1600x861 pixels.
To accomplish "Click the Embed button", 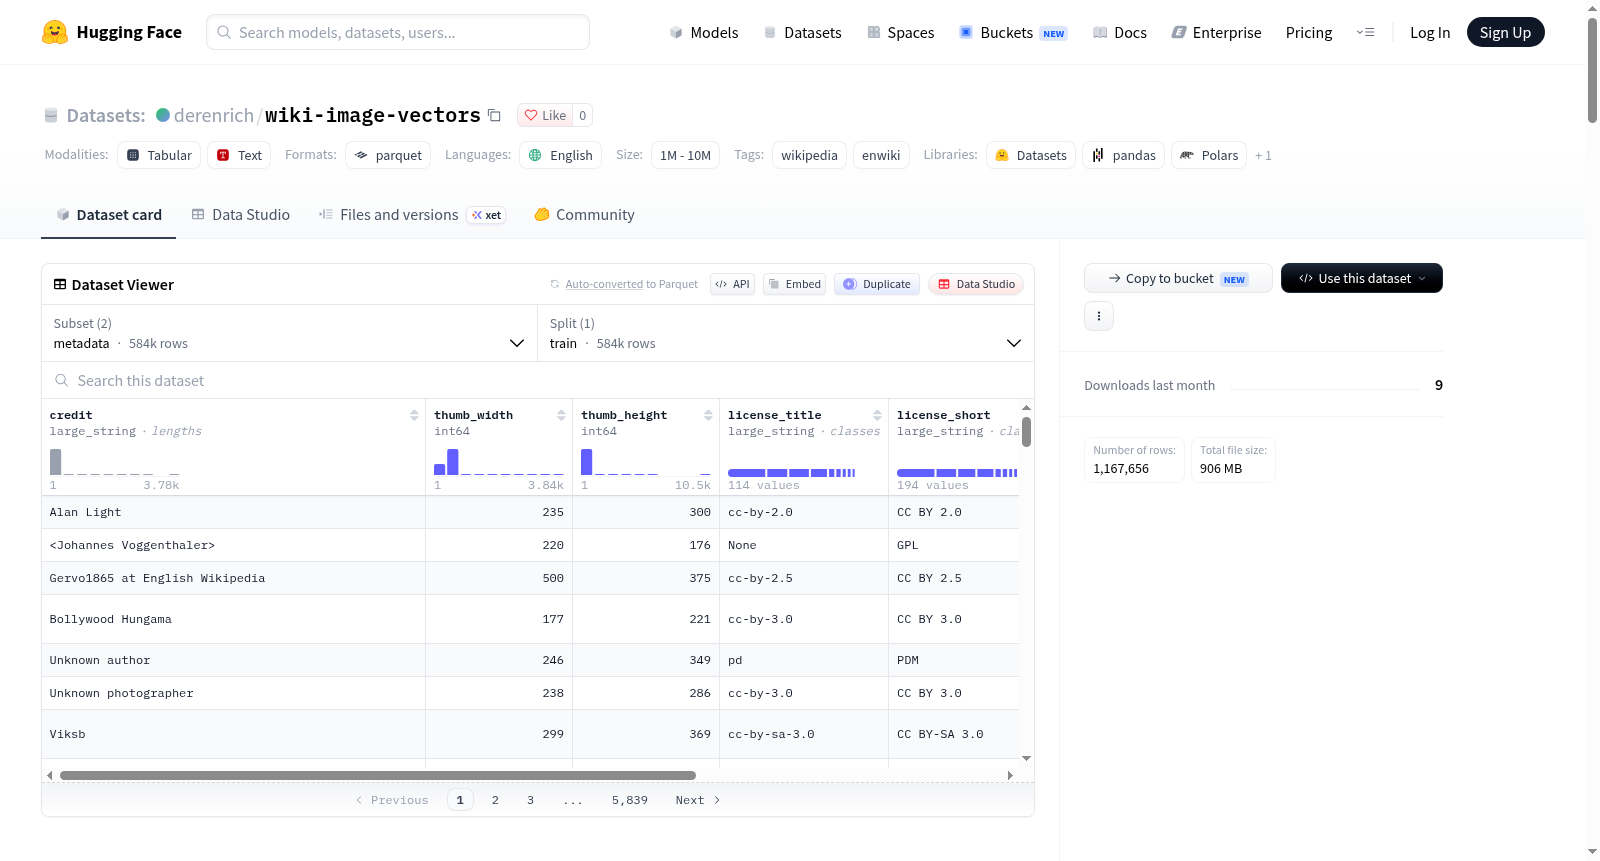I will tap(794, 284).
